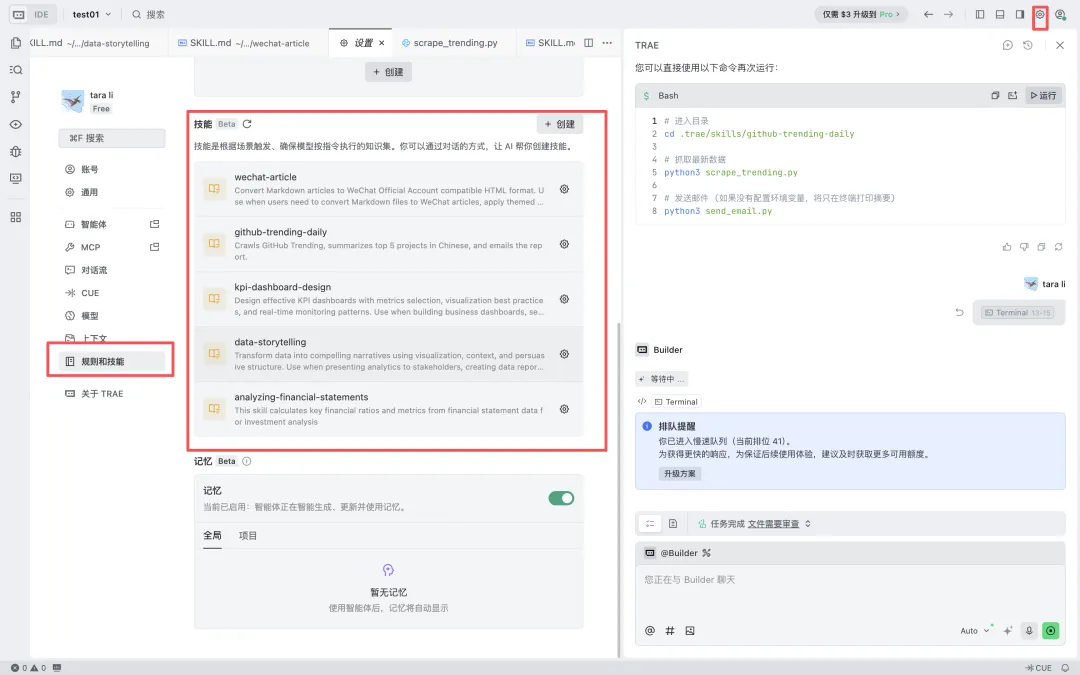Toggle the 记忆 memory switch off
The width and height of the screenshot is (1080, 675).
(561, 498)
